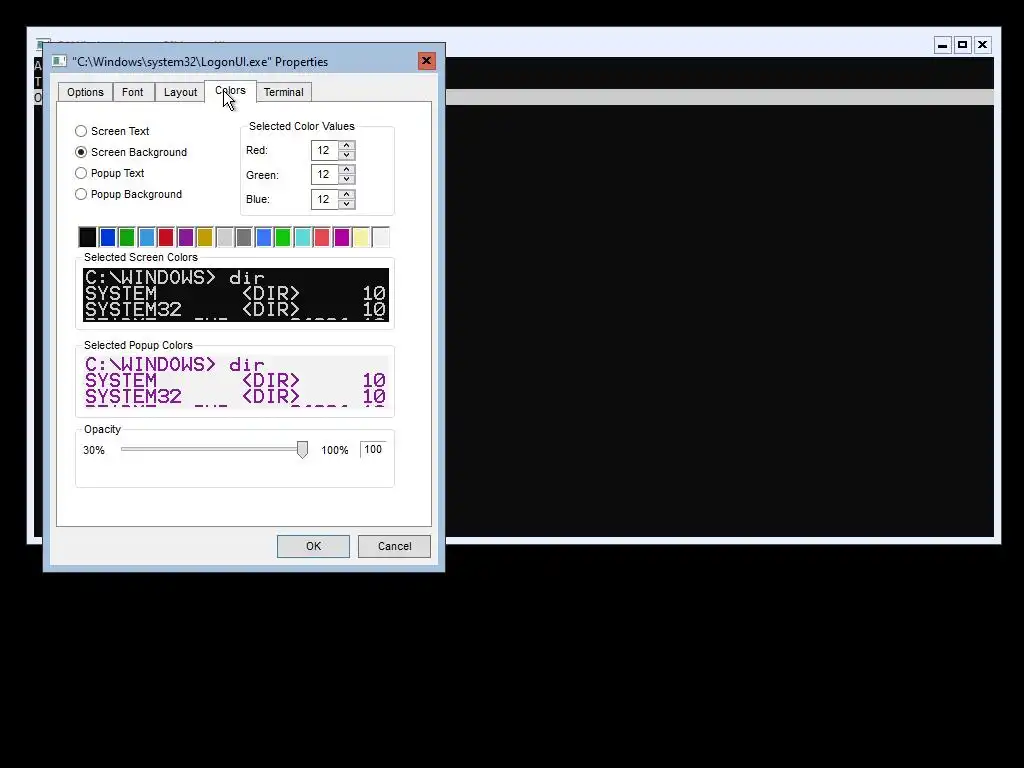Decrease the Green value with down arrow

point(347,180)
